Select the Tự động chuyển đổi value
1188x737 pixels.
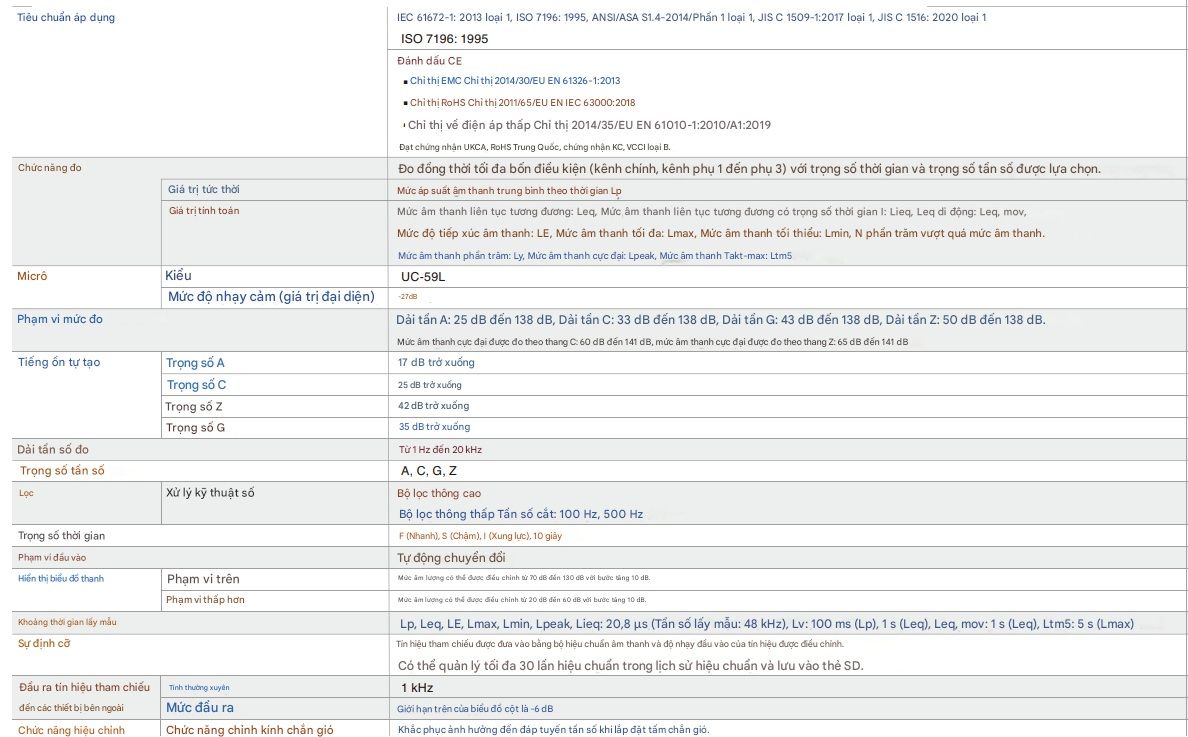coord(451,557)
